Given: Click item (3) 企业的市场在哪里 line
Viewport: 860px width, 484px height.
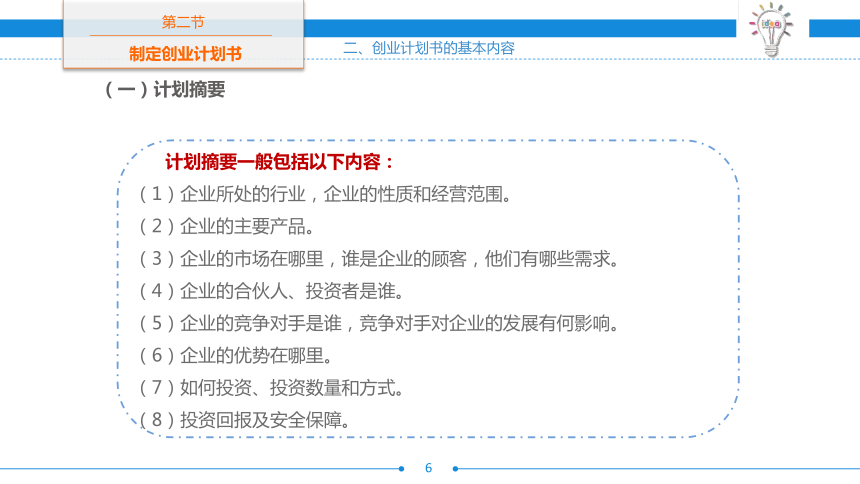Looking at the screenshot, I should (379, 258).
